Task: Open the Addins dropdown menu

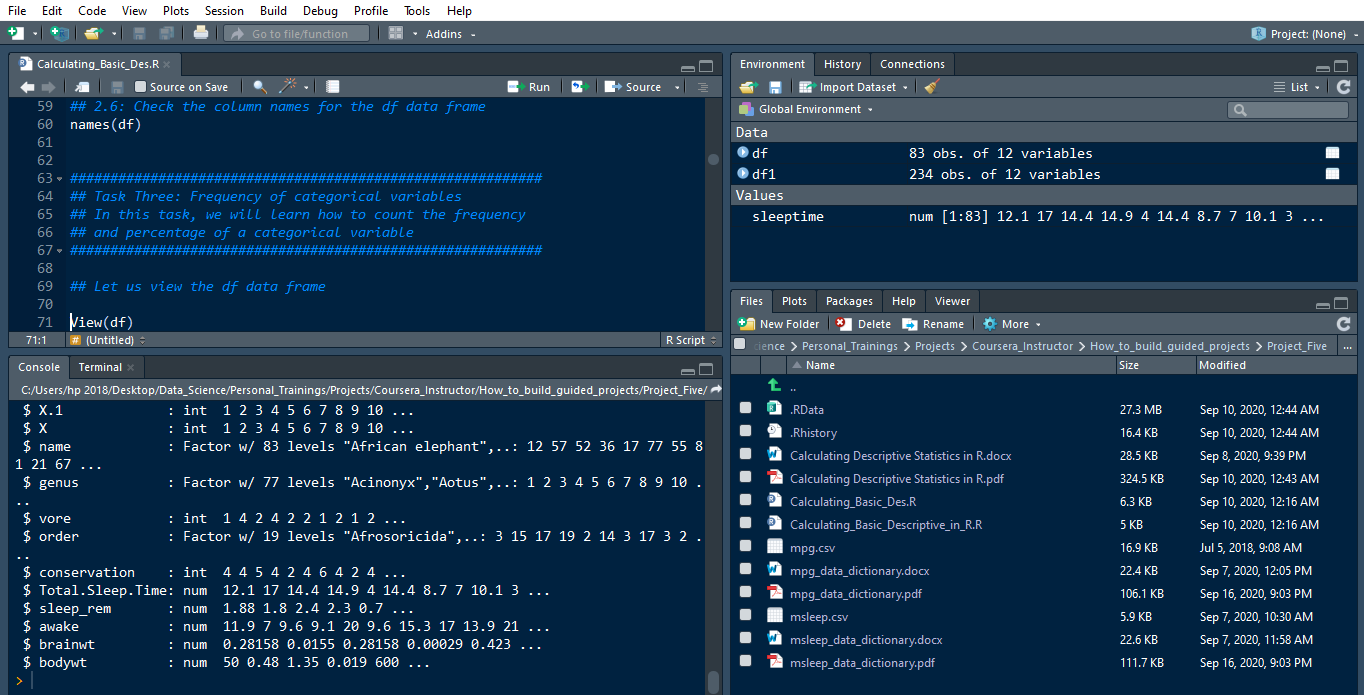Action: pos(450,34)
